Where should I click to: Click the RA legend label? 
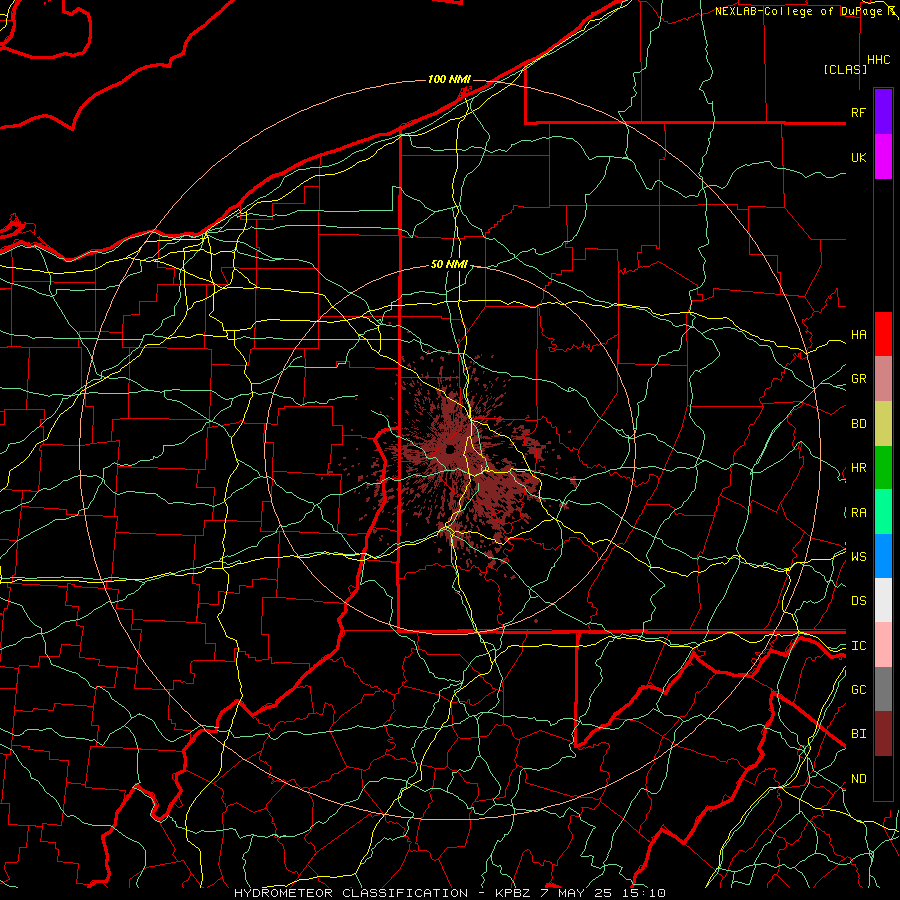(x=858, y=513)
